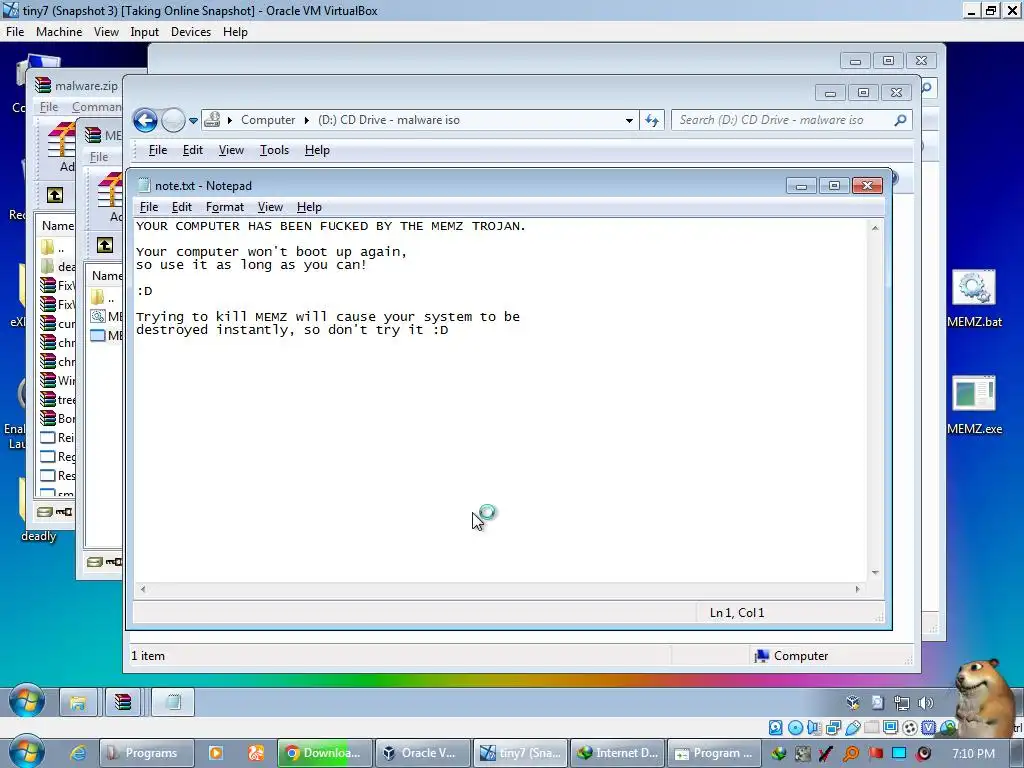
Task: Open Notepad's Format menu
Action: [x=225, y=207]
